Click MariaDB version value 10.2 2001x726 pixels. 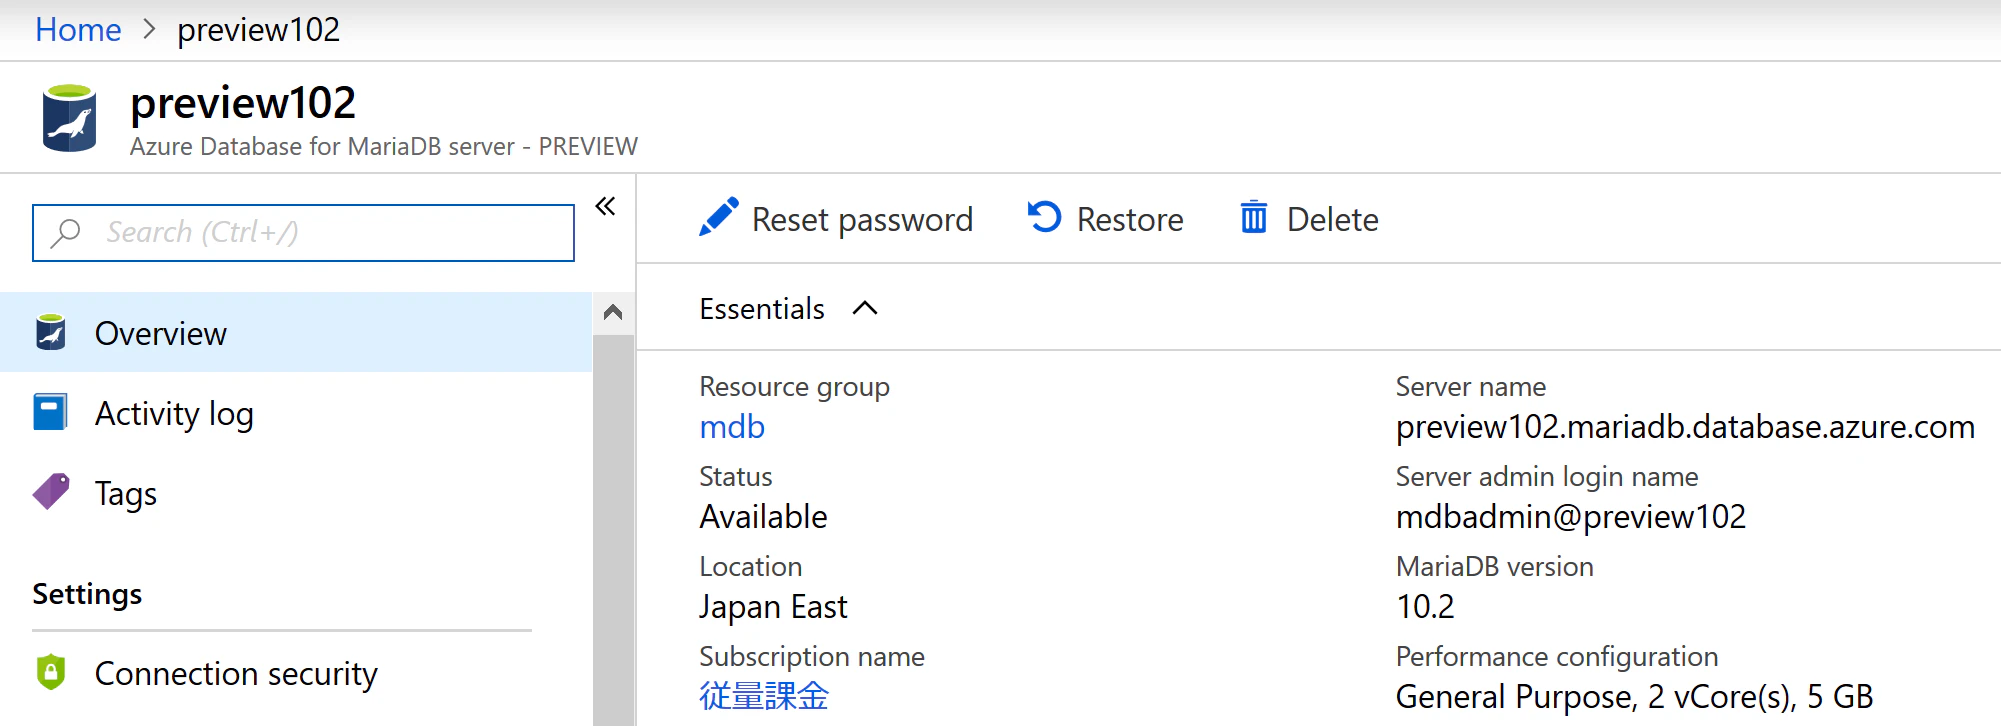(1425, 607)
